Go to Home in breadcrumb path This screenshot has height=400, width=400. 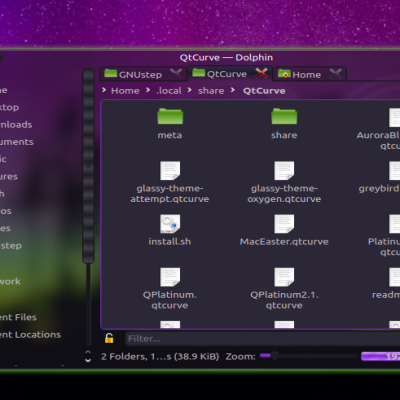point(125,91)
